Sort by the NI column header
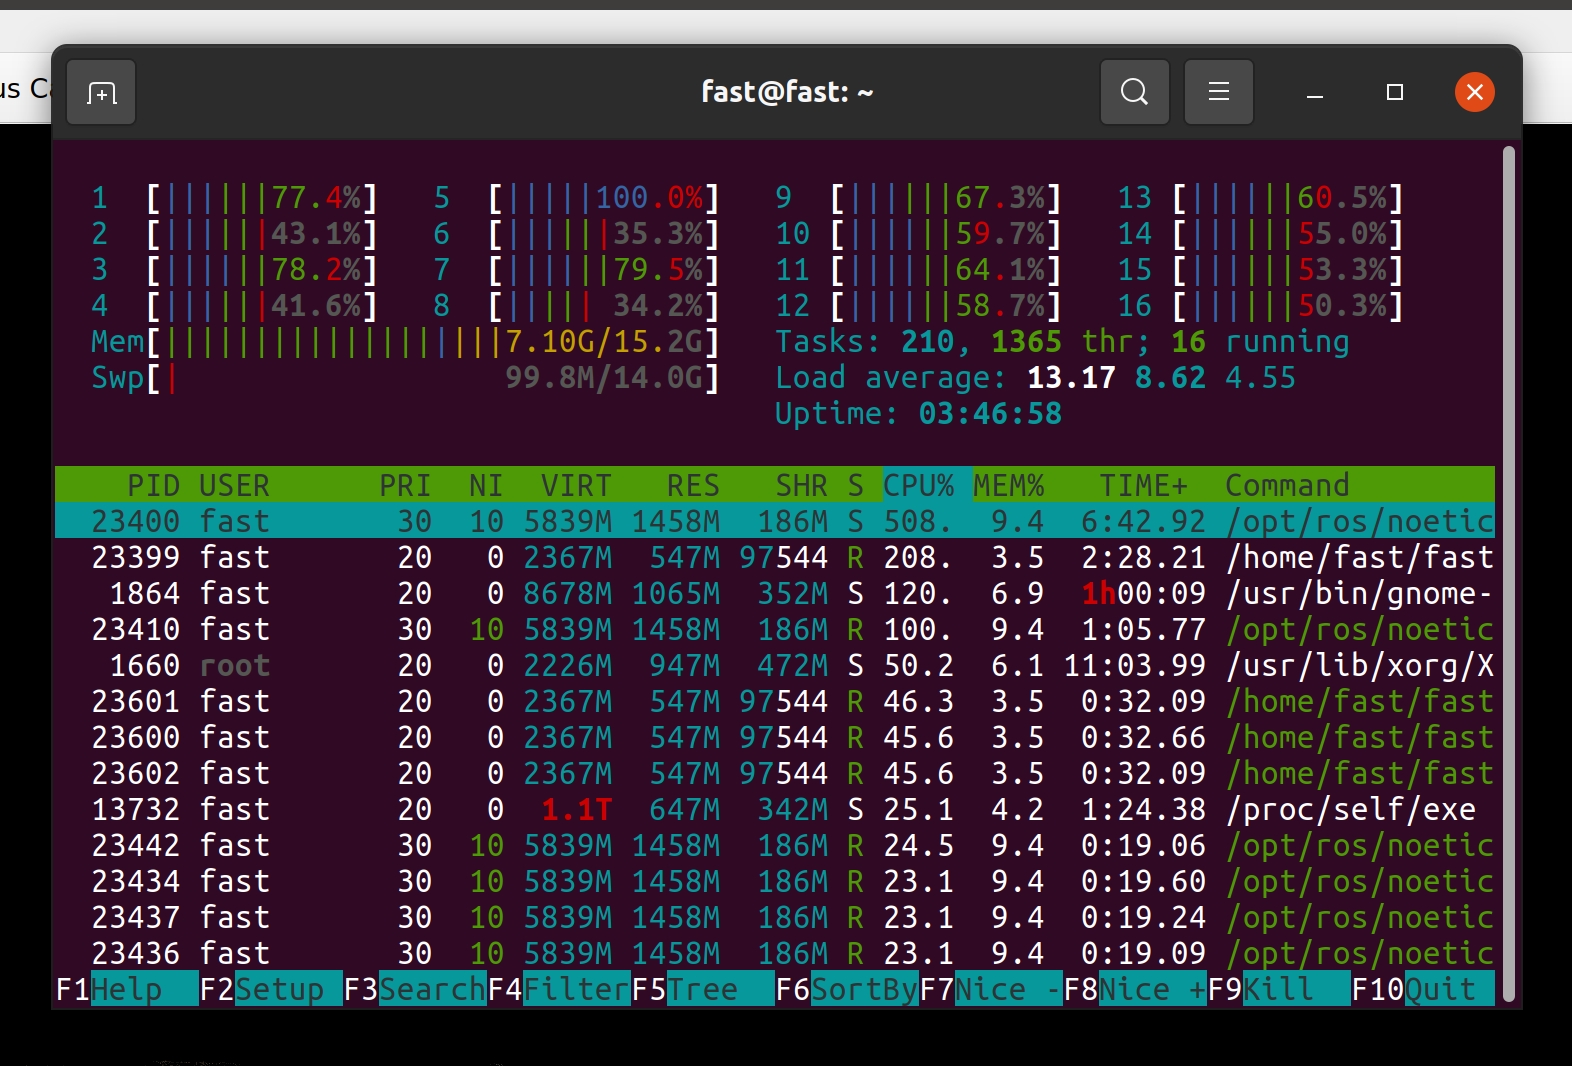 [486, 485]
